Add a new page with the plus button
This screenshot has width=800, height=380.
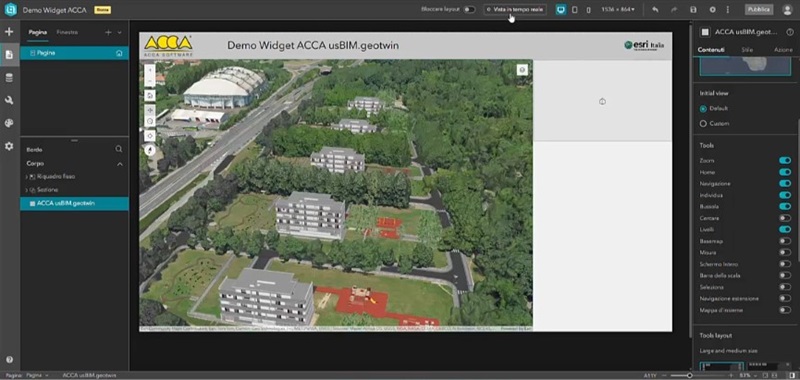tap(108, 32)
